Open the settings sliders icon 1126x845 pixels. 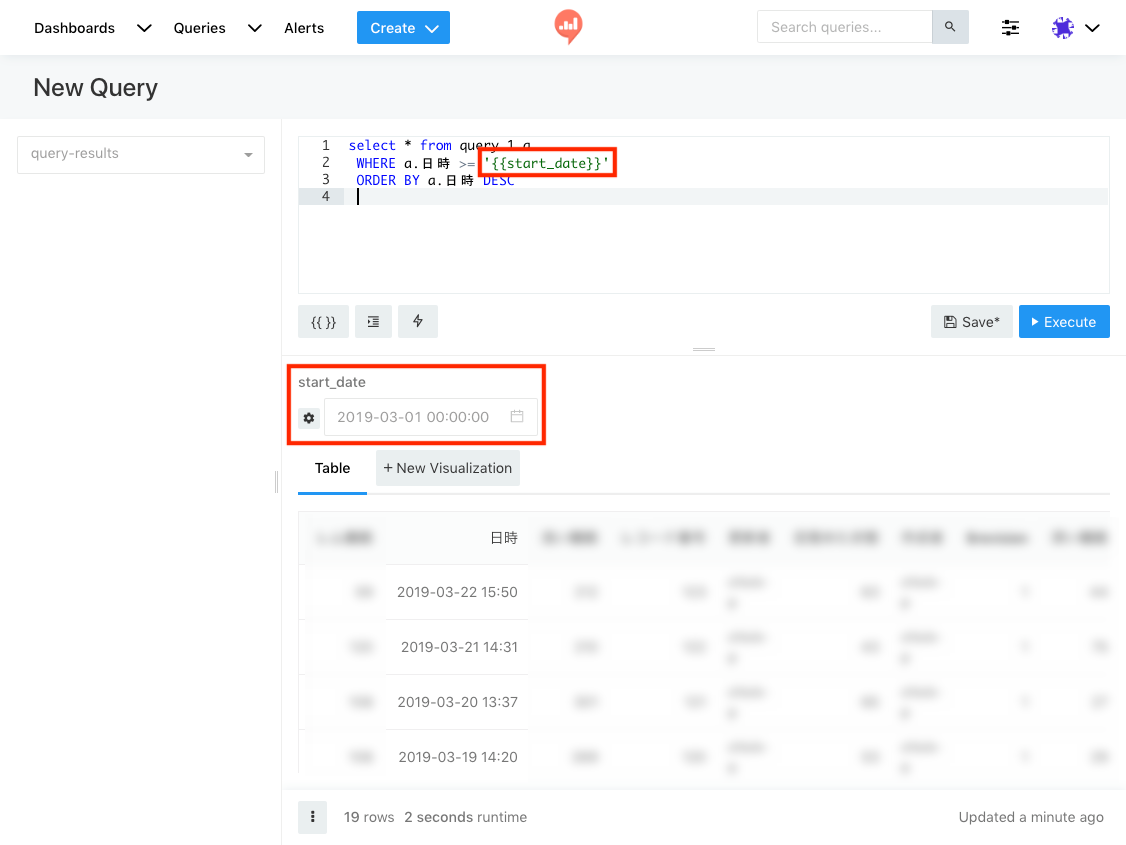1010,28
